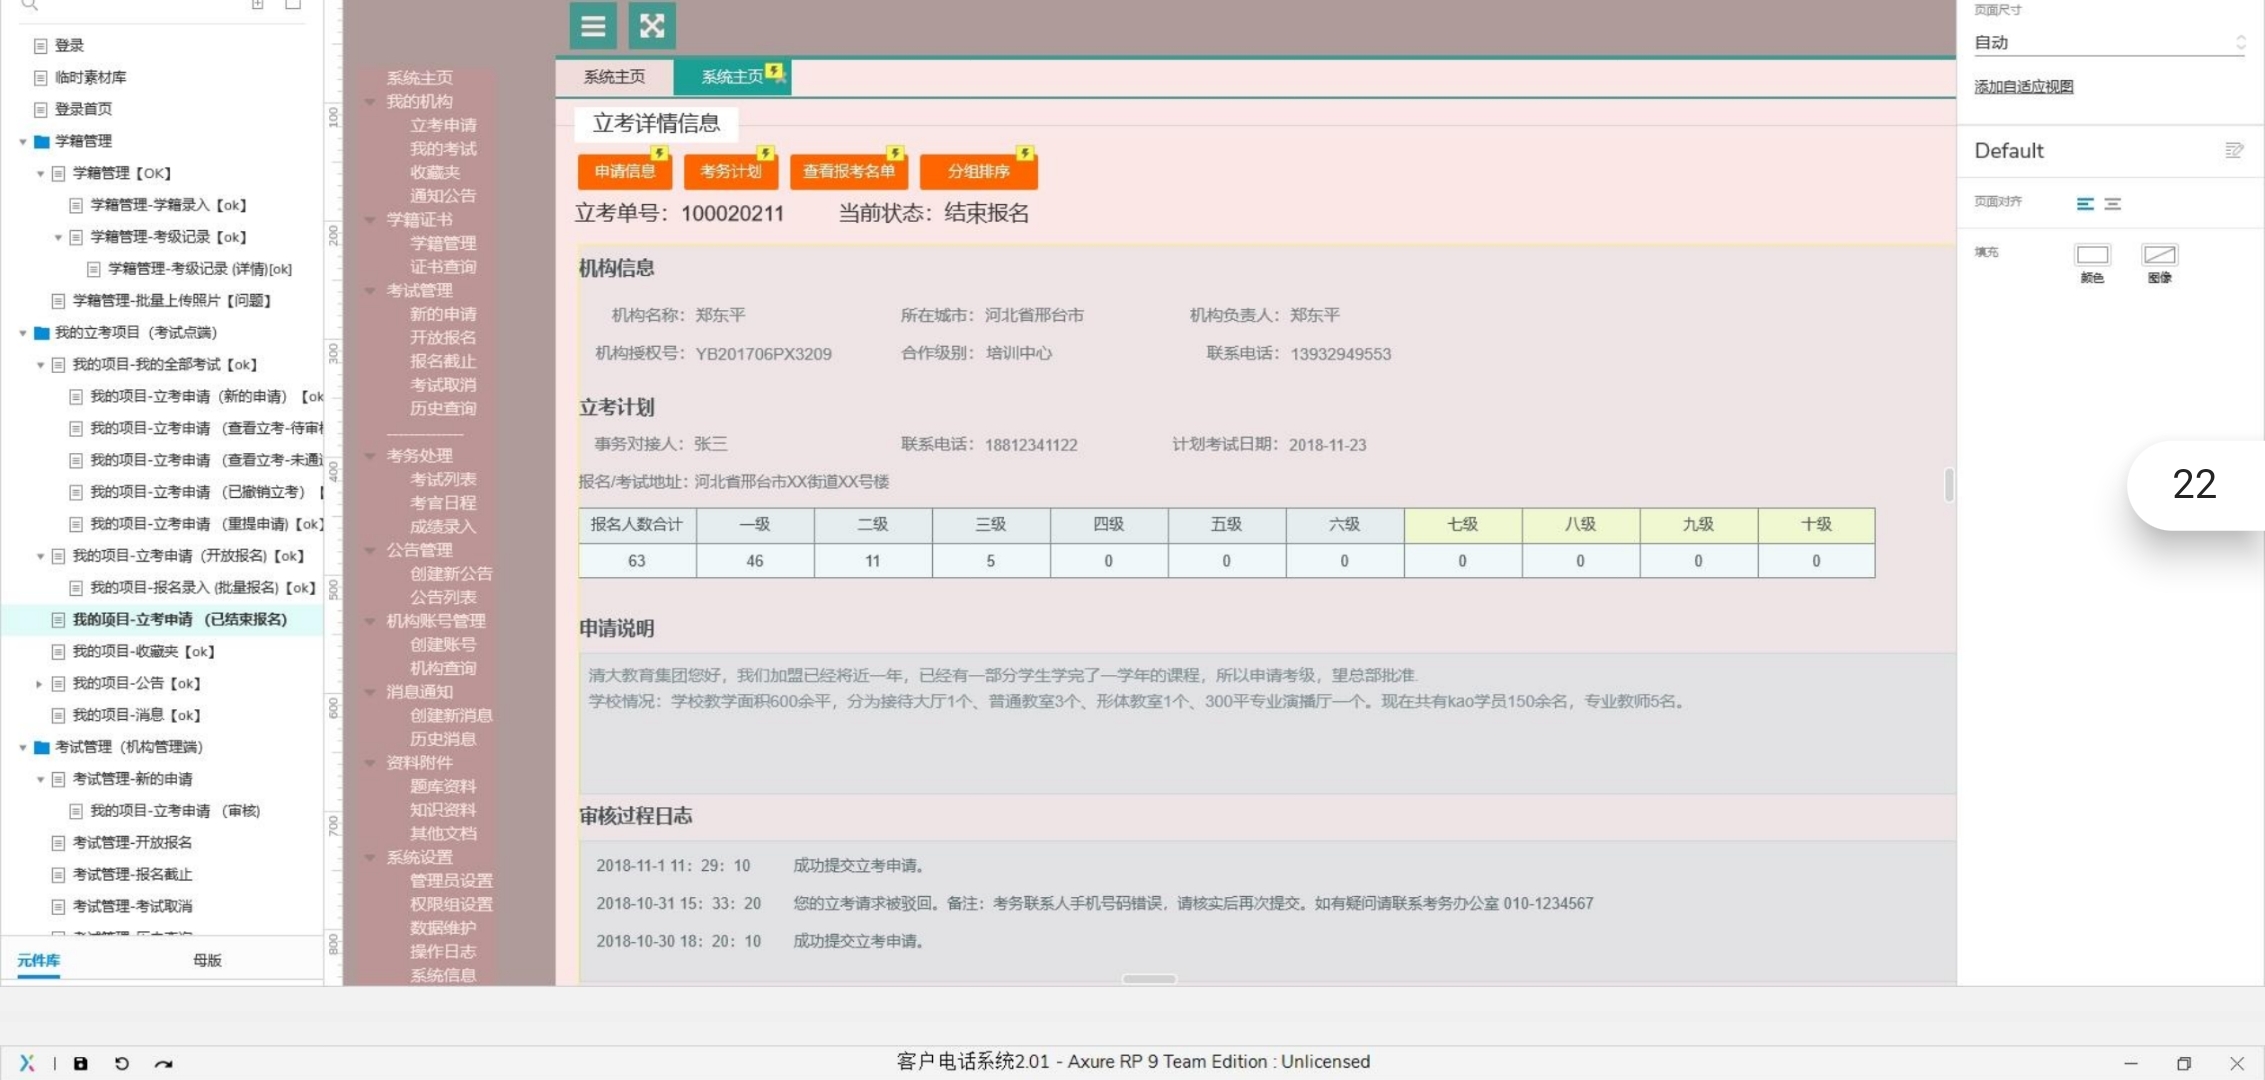This screenshot has height=1080, width=2265.
Task: Choose the fill color swatch
Action: coord(2092,255)
